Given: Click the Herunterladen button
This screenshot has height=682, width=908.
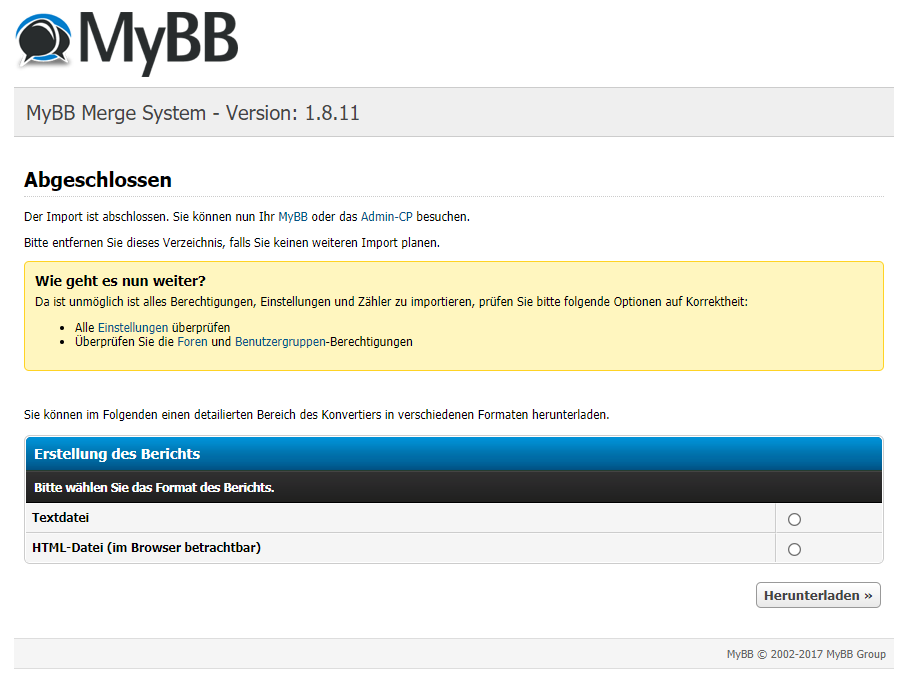Looking at the screenshot, I should click(x=818, y=595).
